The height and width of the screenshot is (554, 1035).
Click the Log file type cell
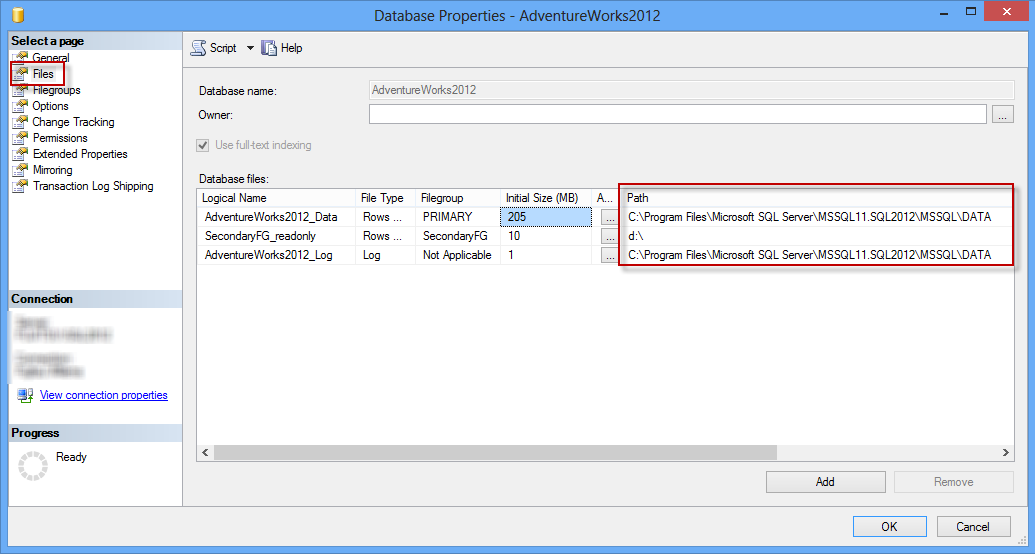[385, 255]
